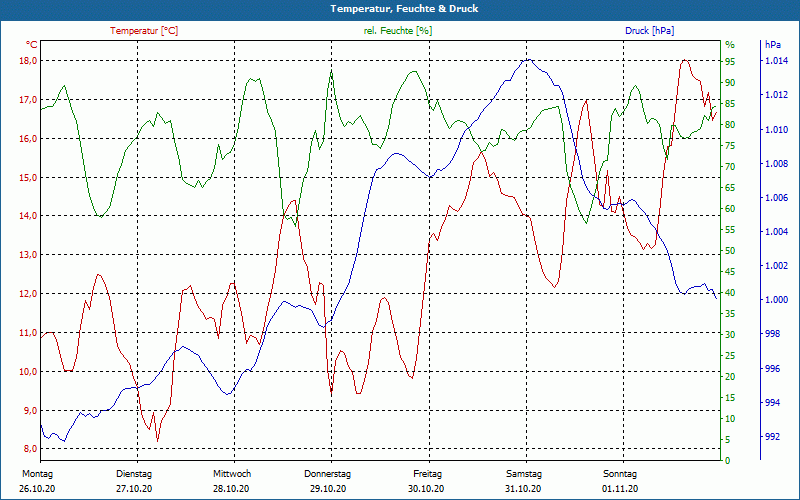Click the '996' pressure axis value
Screen dimensions: 800x500
click(x=772, y=368)
